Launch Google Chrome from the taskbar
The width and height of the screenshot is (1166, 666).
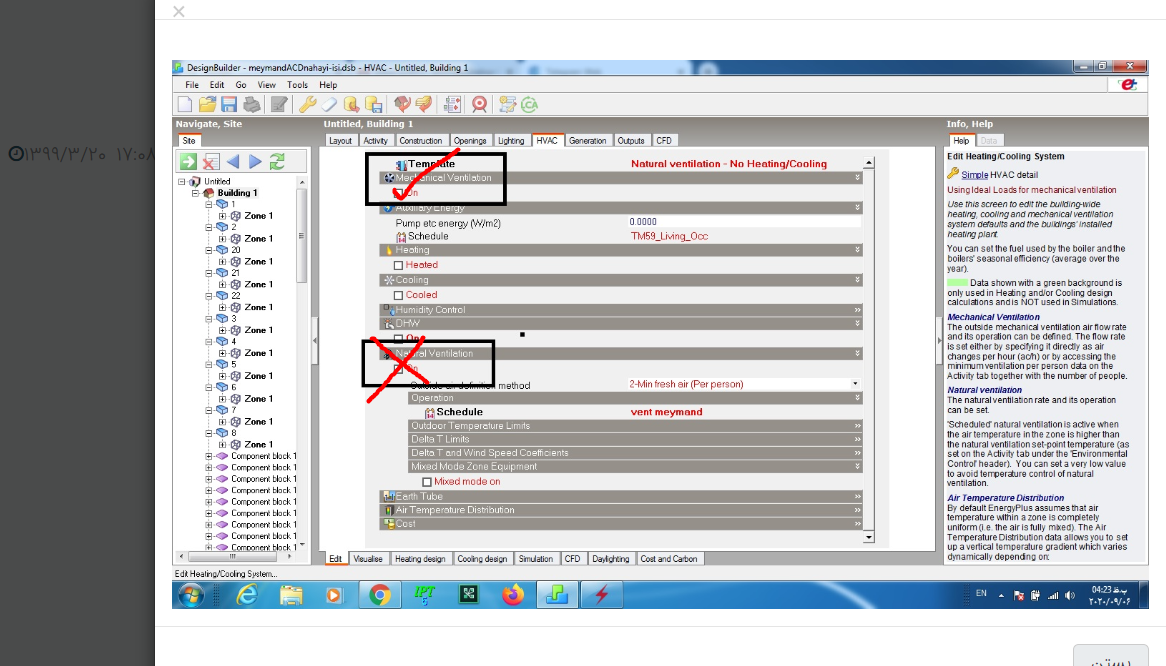tap(379, 595)
